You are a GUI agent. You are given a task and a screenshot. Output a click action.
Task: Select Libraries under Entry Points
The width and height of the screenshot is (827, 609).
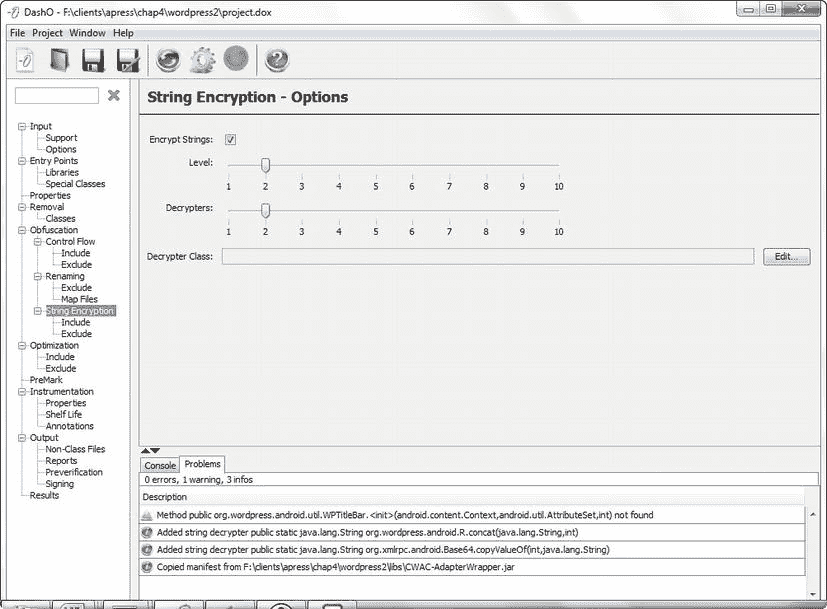click(x=62, y=172)
